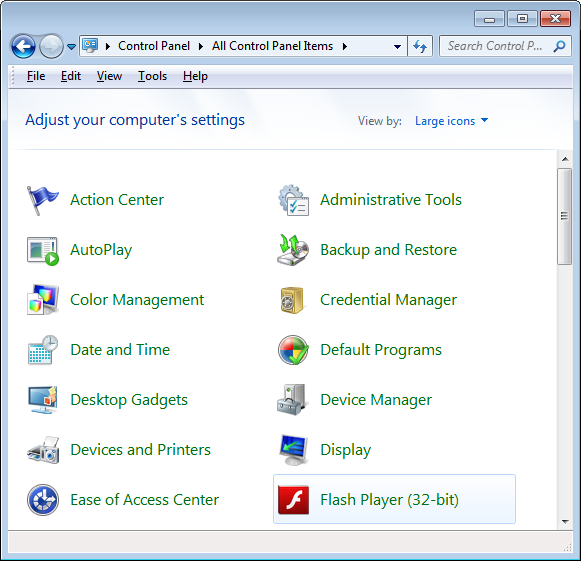Open the recent pages dropdown arrow

click(72, 47)
